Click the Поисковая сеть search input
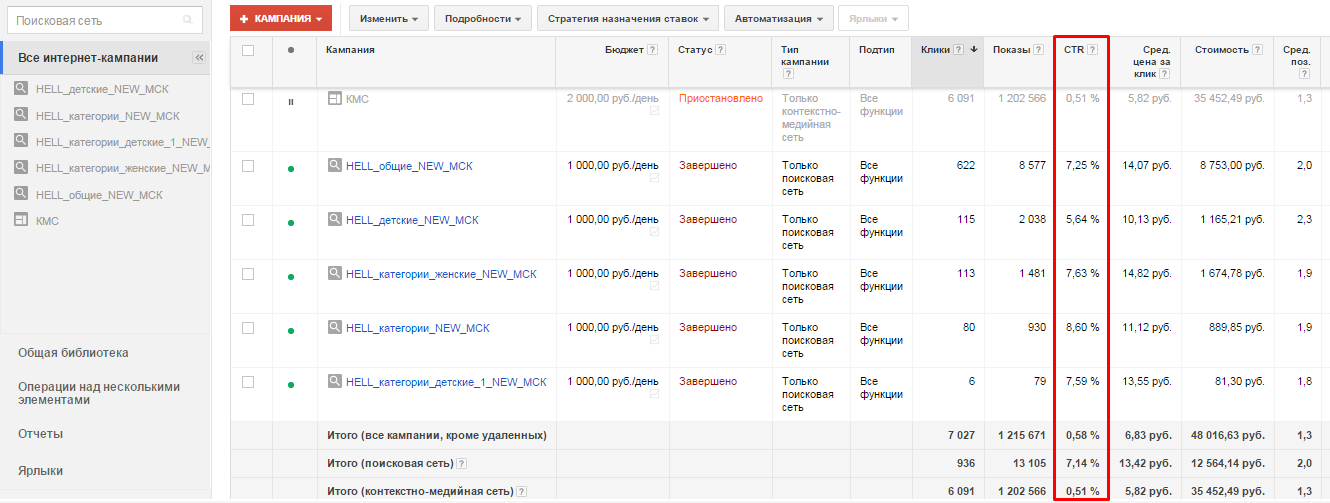This screenshot has width=1330, height=503. (95, 20)
